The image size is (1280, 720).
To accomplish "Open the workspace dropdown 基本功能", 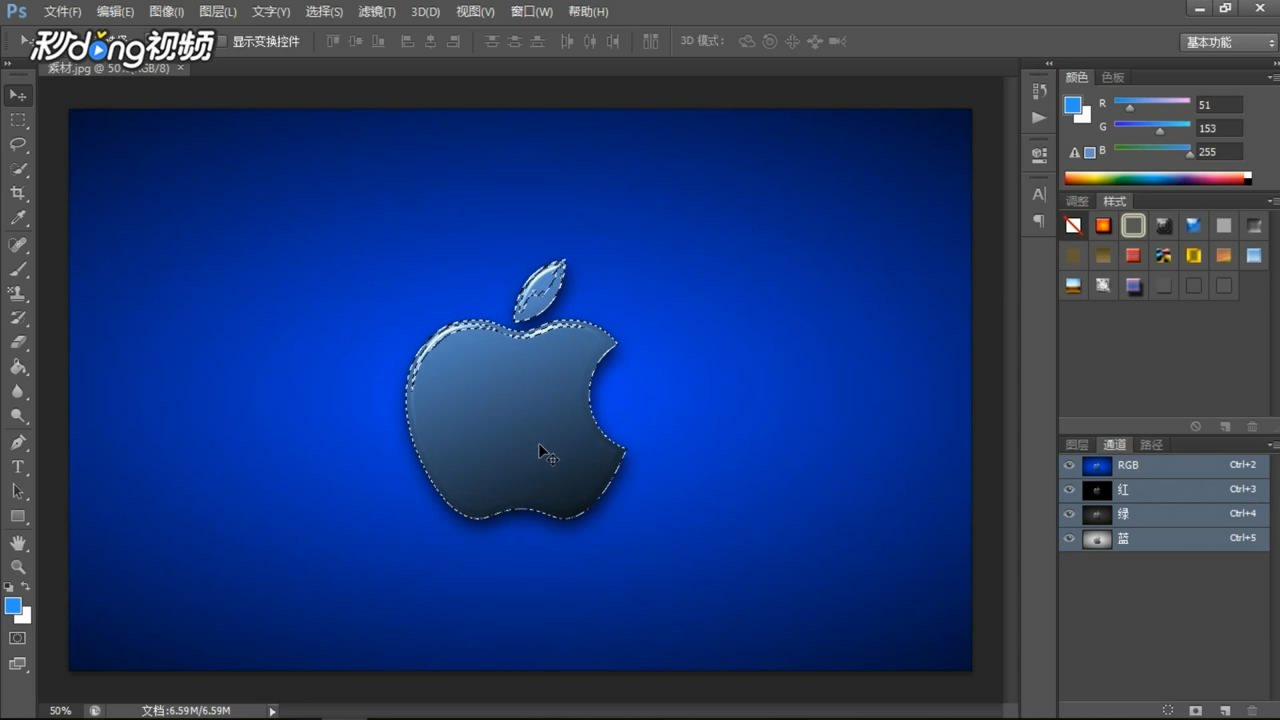I will 1229,42.
